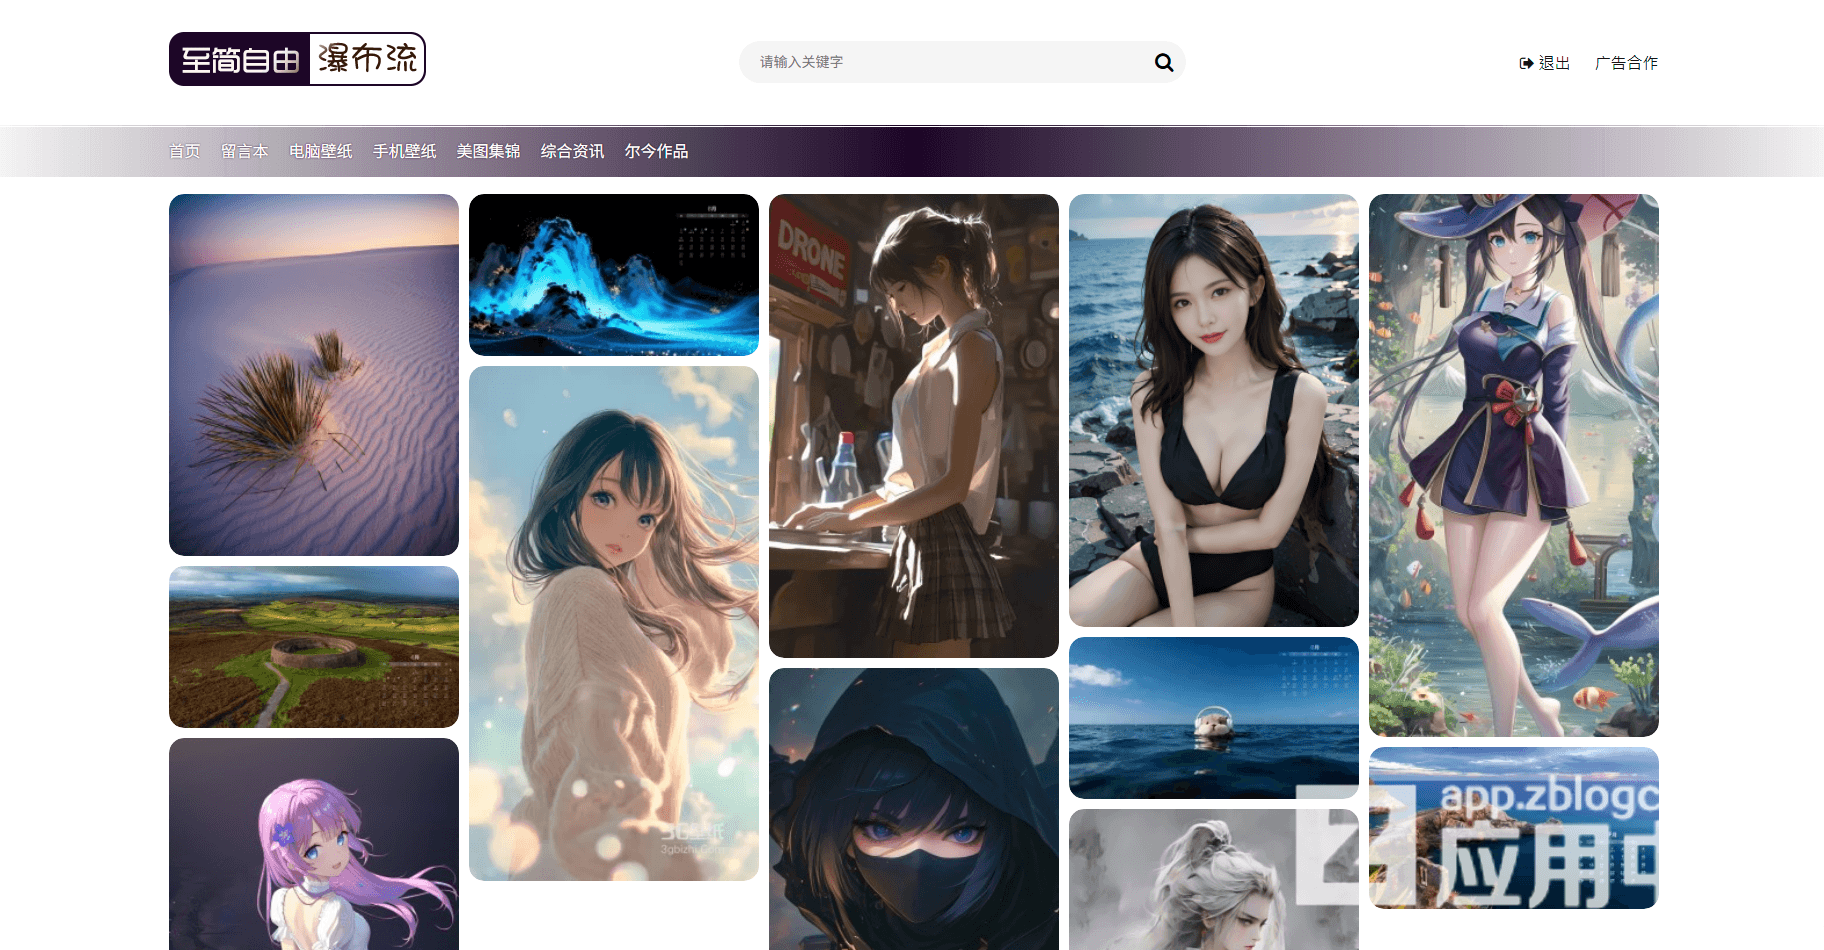The height and width of the screenshot is (950, 1824).
Task: Open the ocean calendar wallpaper thumbnail
Action: [x=1214, y=717]
